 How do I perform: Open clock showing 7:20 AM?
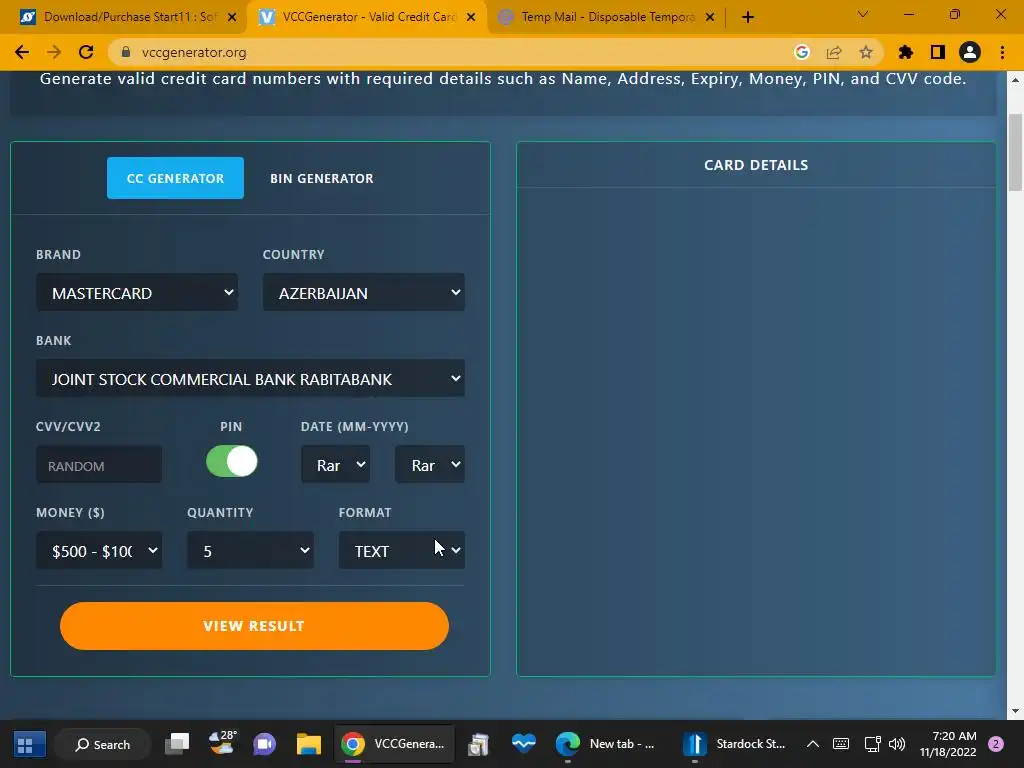coord(948,744)
